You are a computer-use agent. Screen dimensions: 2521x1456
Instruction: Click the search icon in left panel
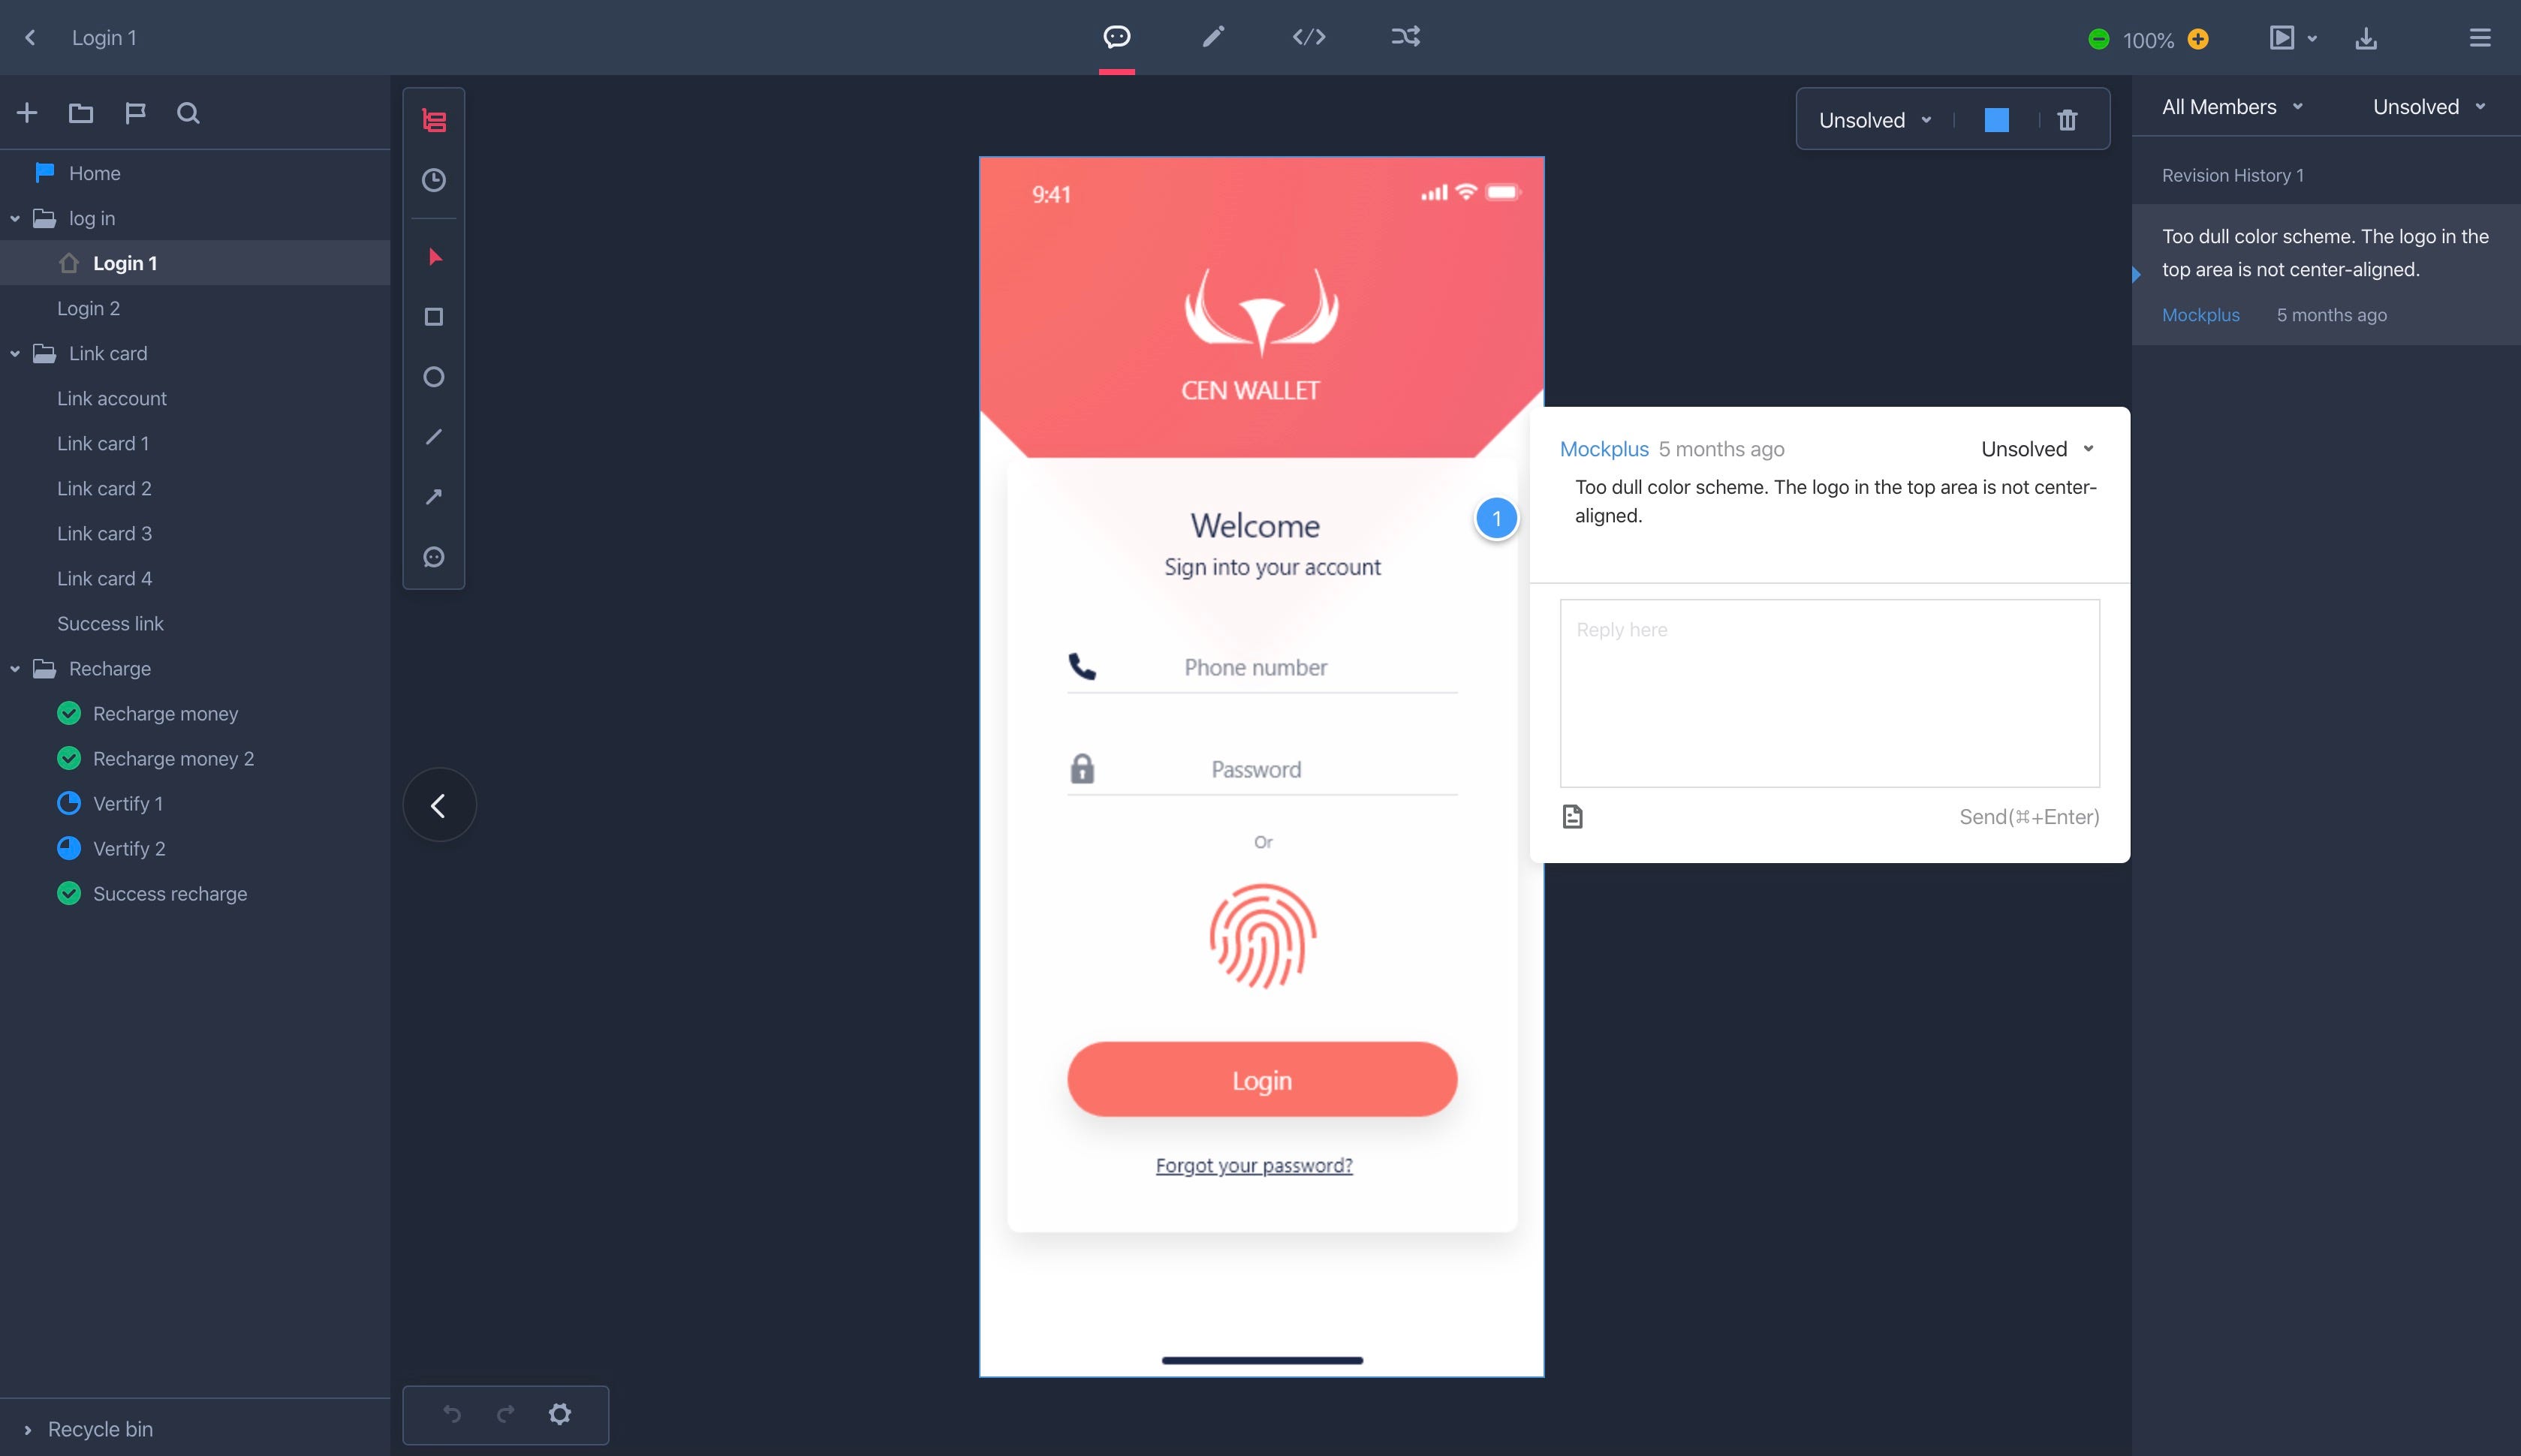point(185,113)
